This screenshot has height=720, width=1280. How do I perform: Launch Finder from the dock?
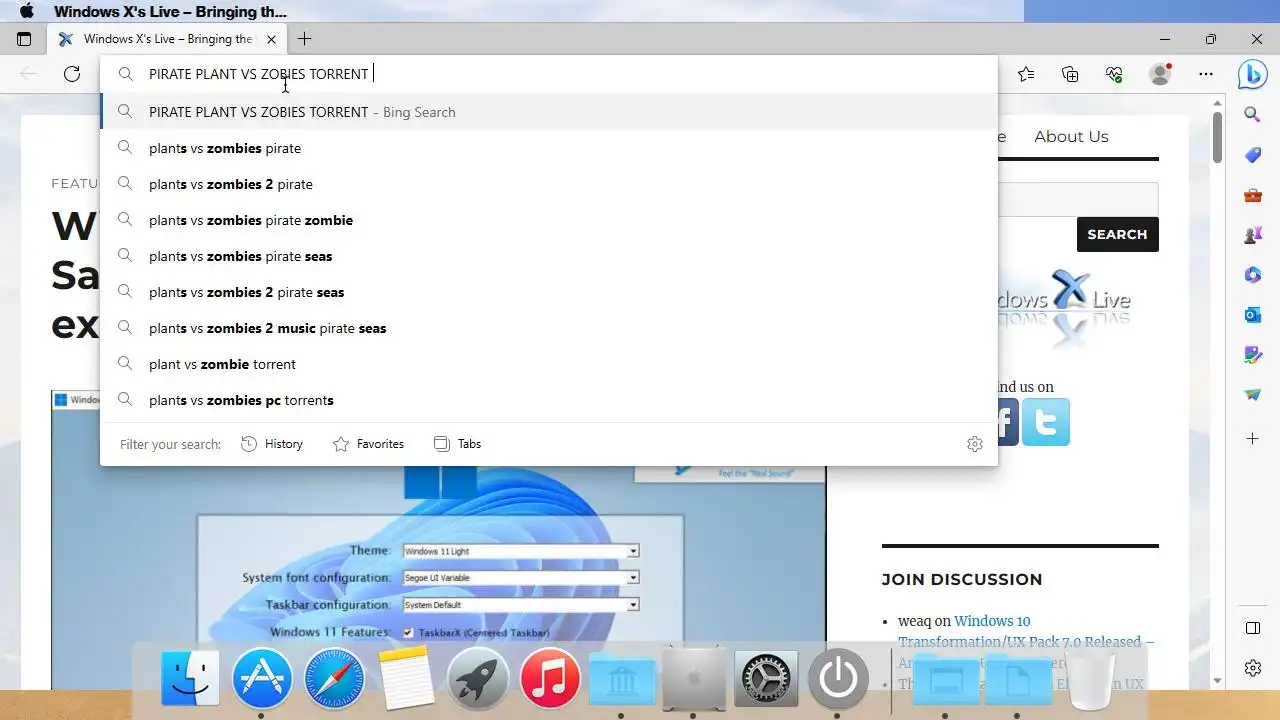(x=190, y=679)
